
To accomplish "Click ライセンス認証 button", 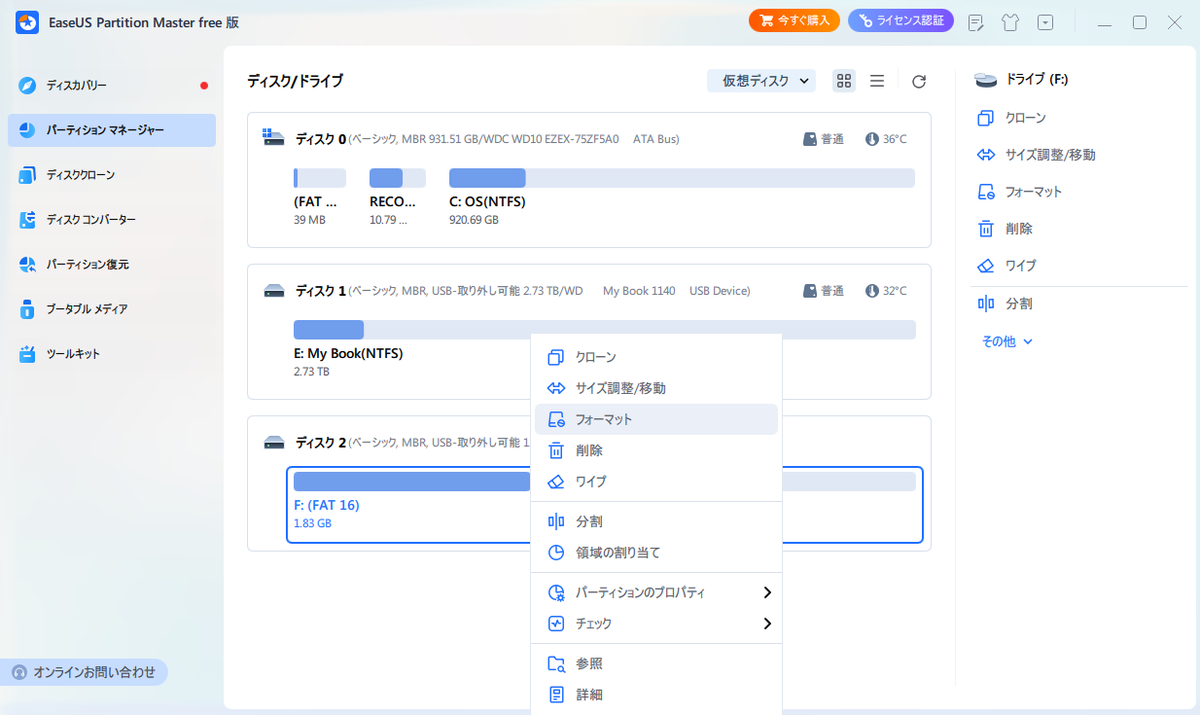I will 901,21.
